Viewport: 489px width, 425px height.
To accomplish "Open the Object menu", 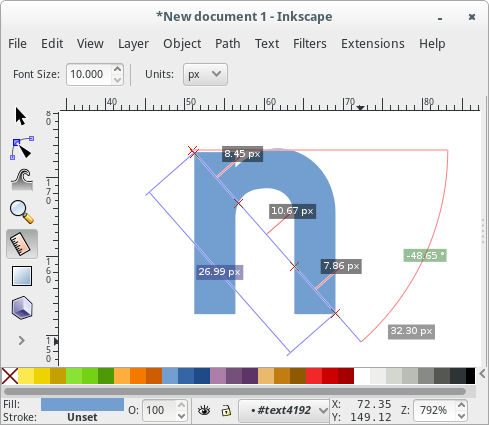I will 182,44.
